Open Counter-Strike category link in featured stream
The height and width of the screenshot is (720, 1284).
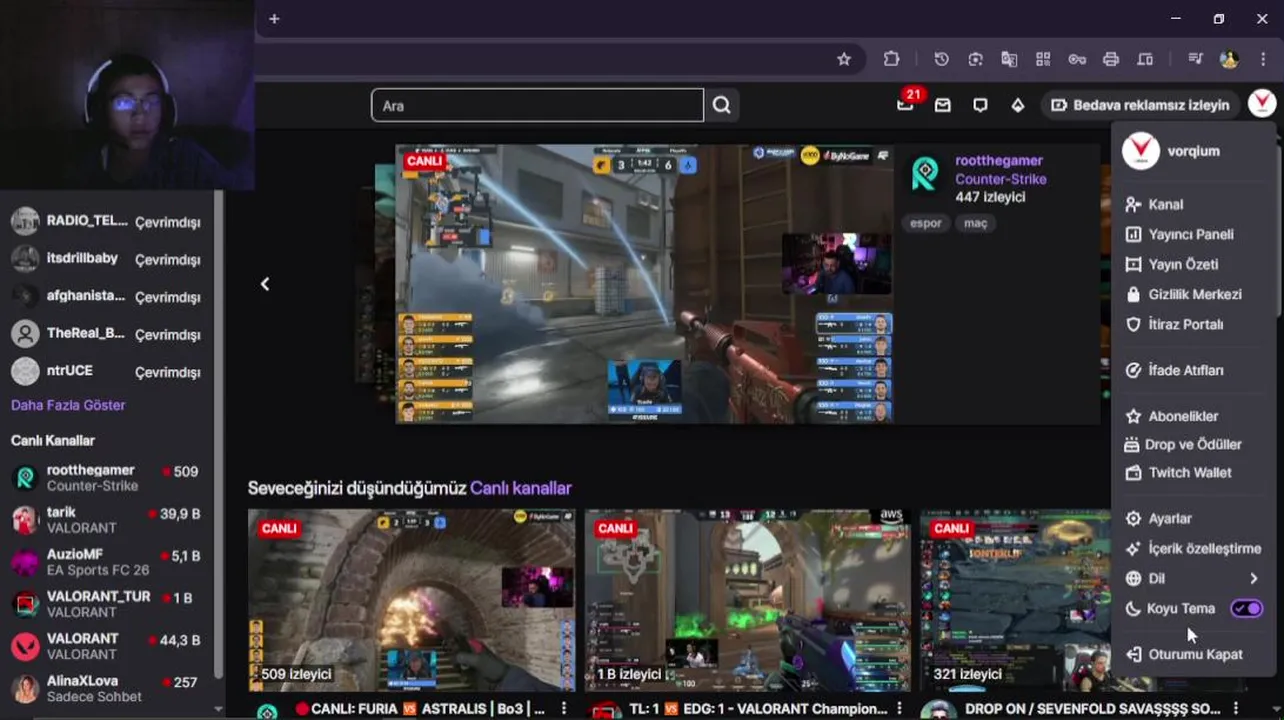click(1001, 179)
